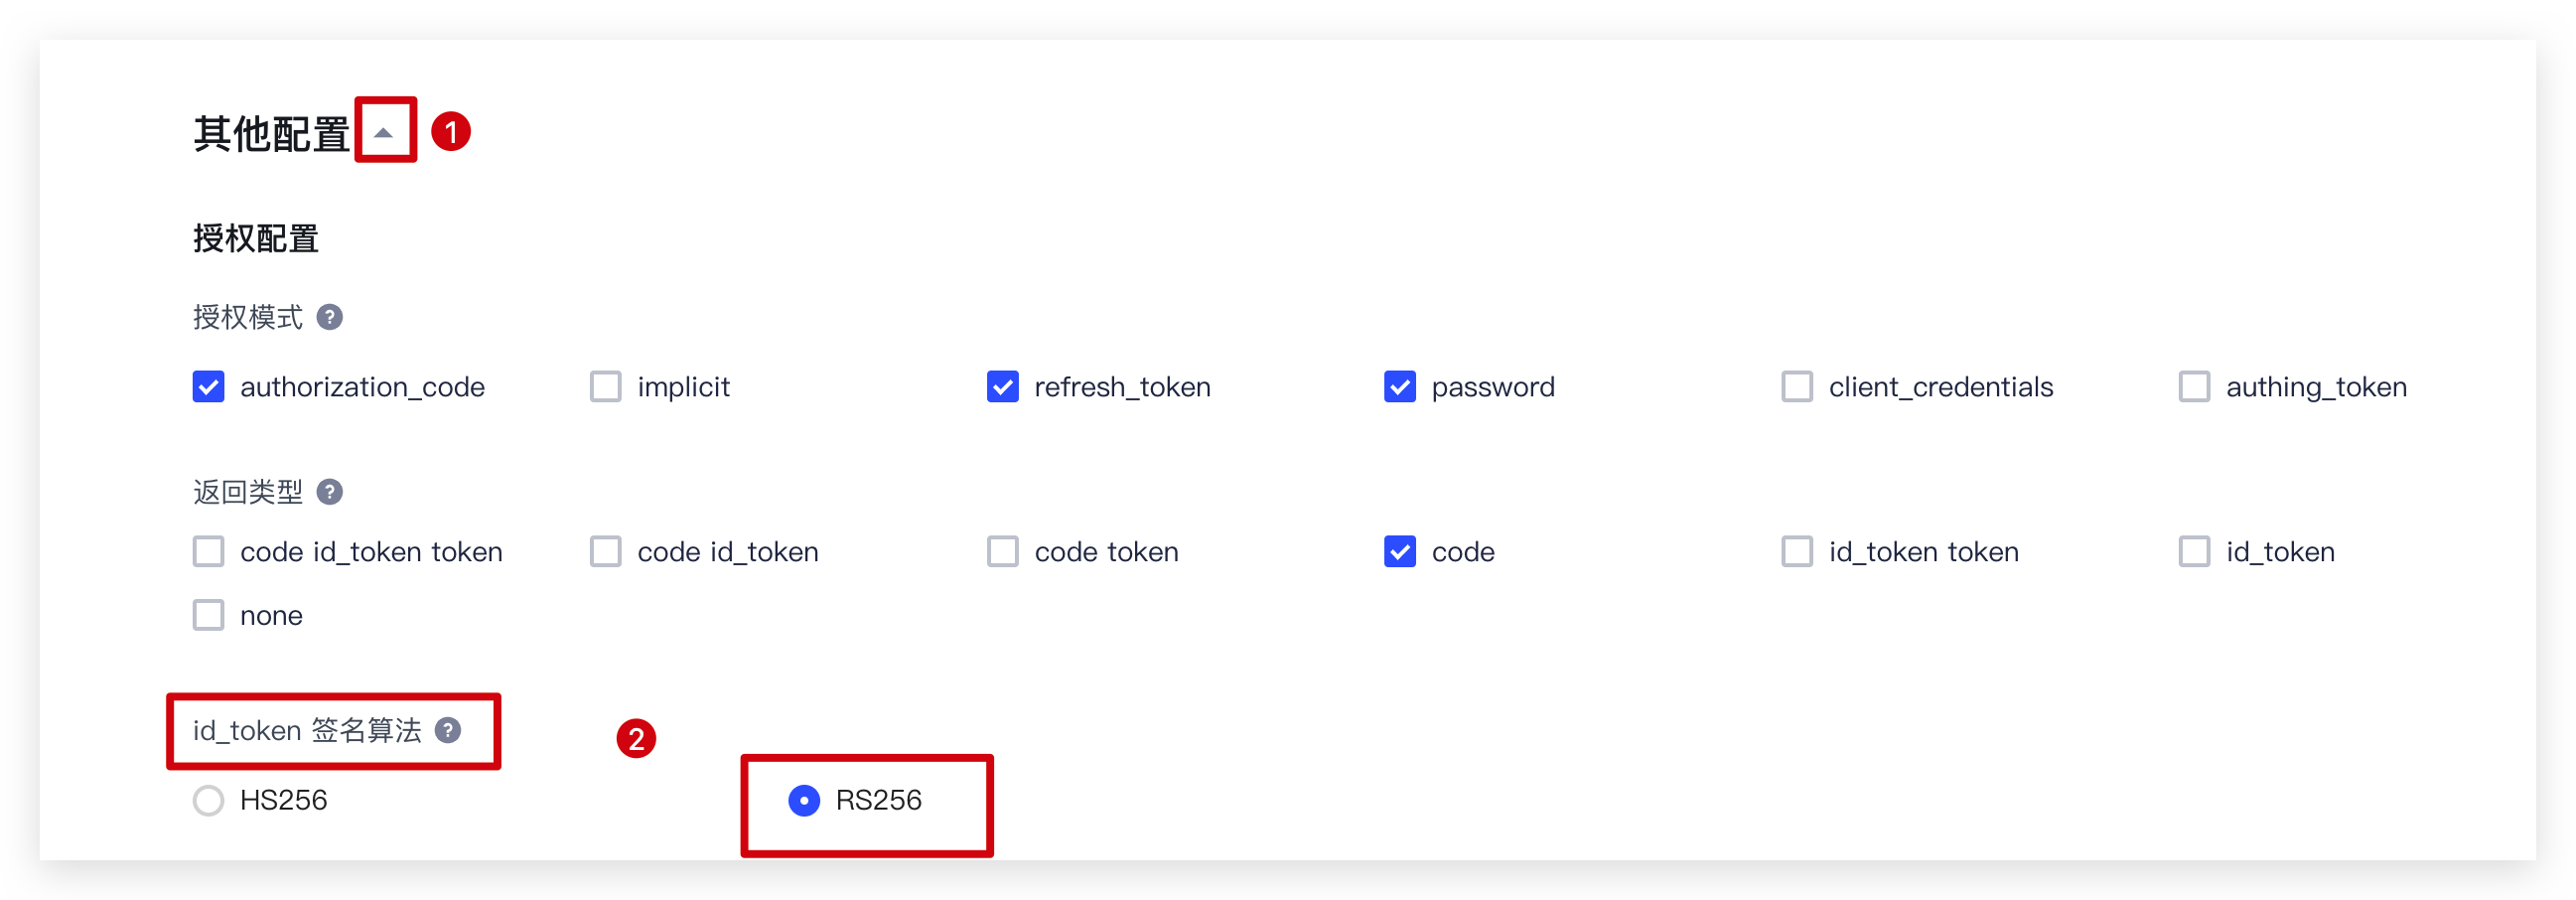Enable the implicit grant checkbox

[606, 387]
